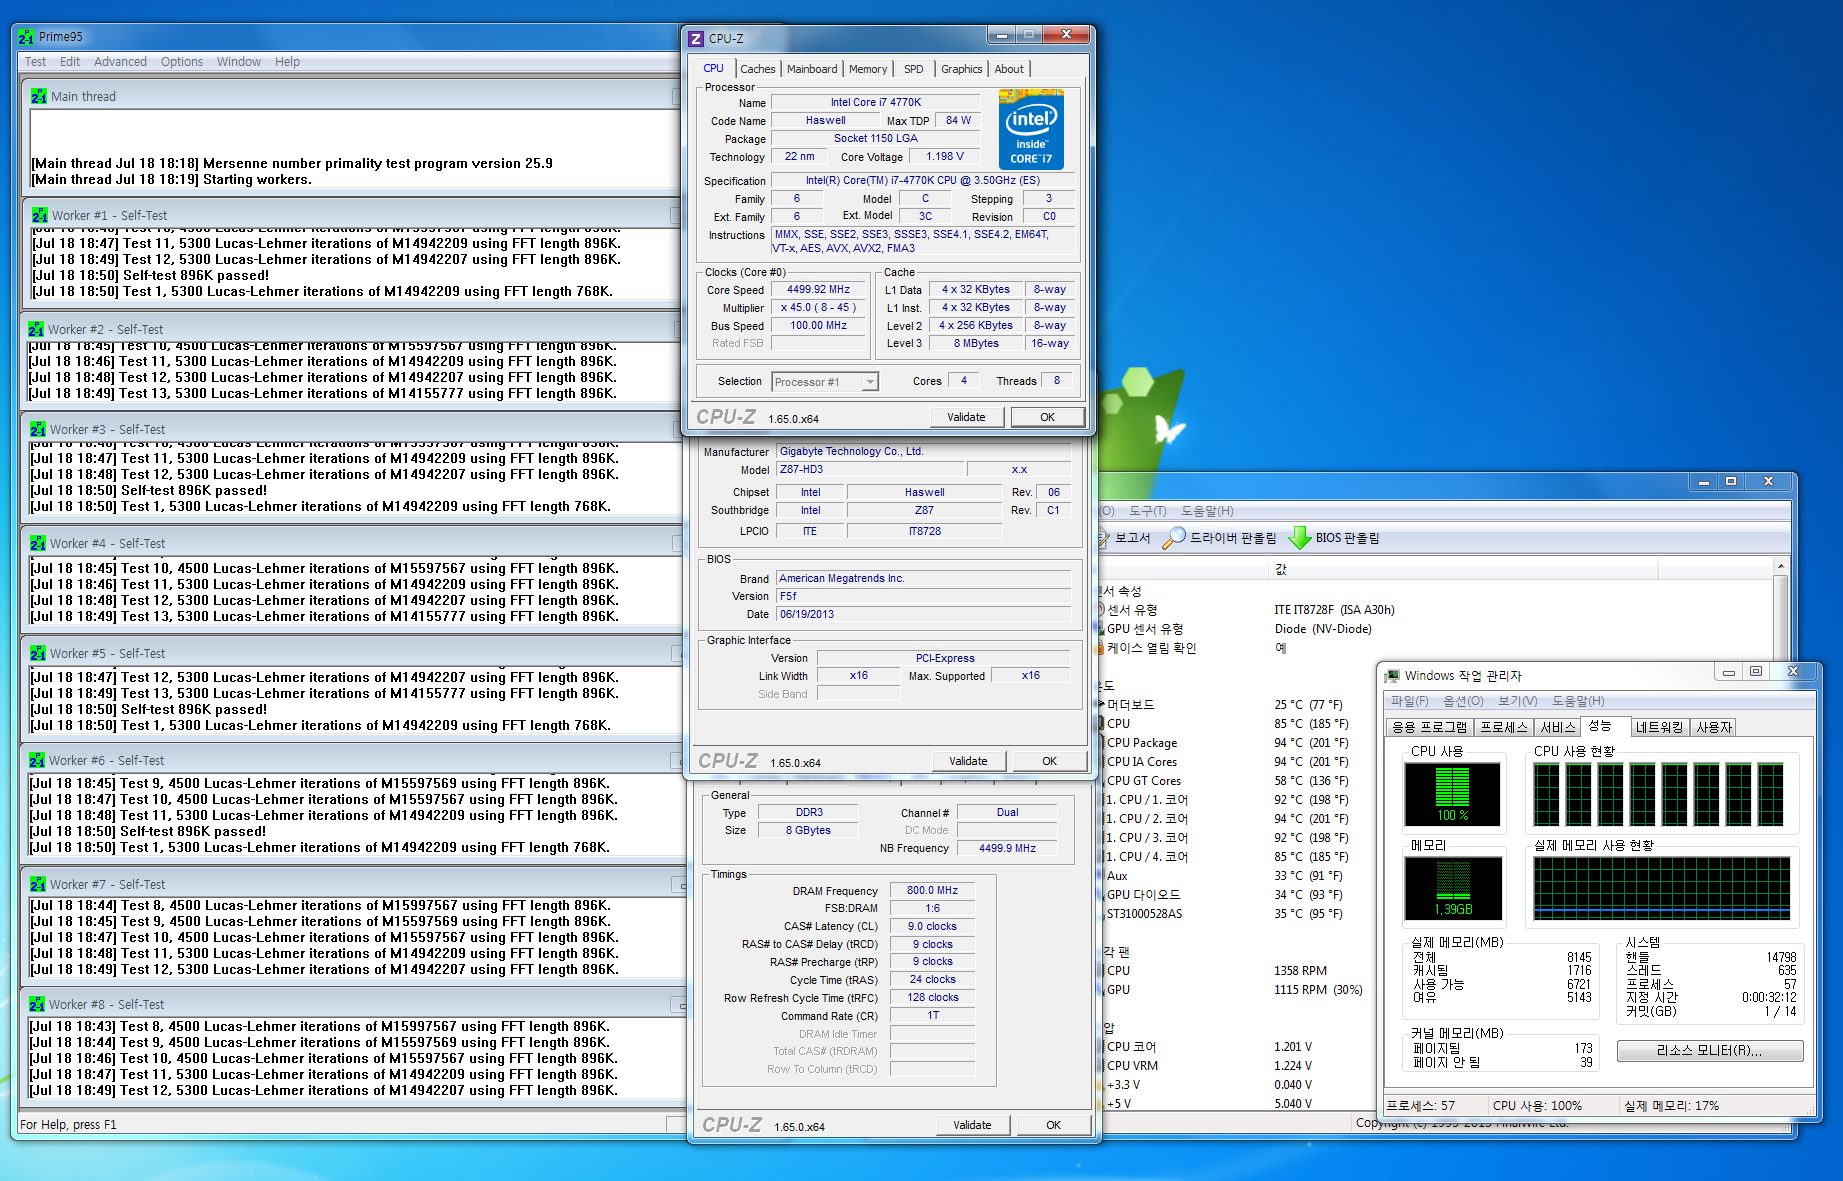Click the Worker #1 Self-Test window icon
This screenshot has height=1181, width=1843.
tap(39, 215)
